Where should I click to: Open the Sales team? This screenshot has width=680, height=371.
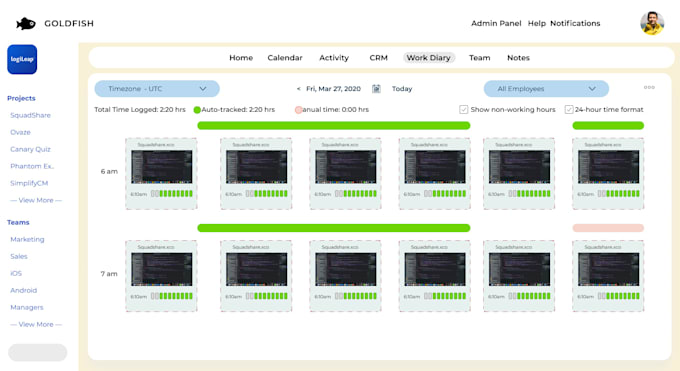click(19, 256)
